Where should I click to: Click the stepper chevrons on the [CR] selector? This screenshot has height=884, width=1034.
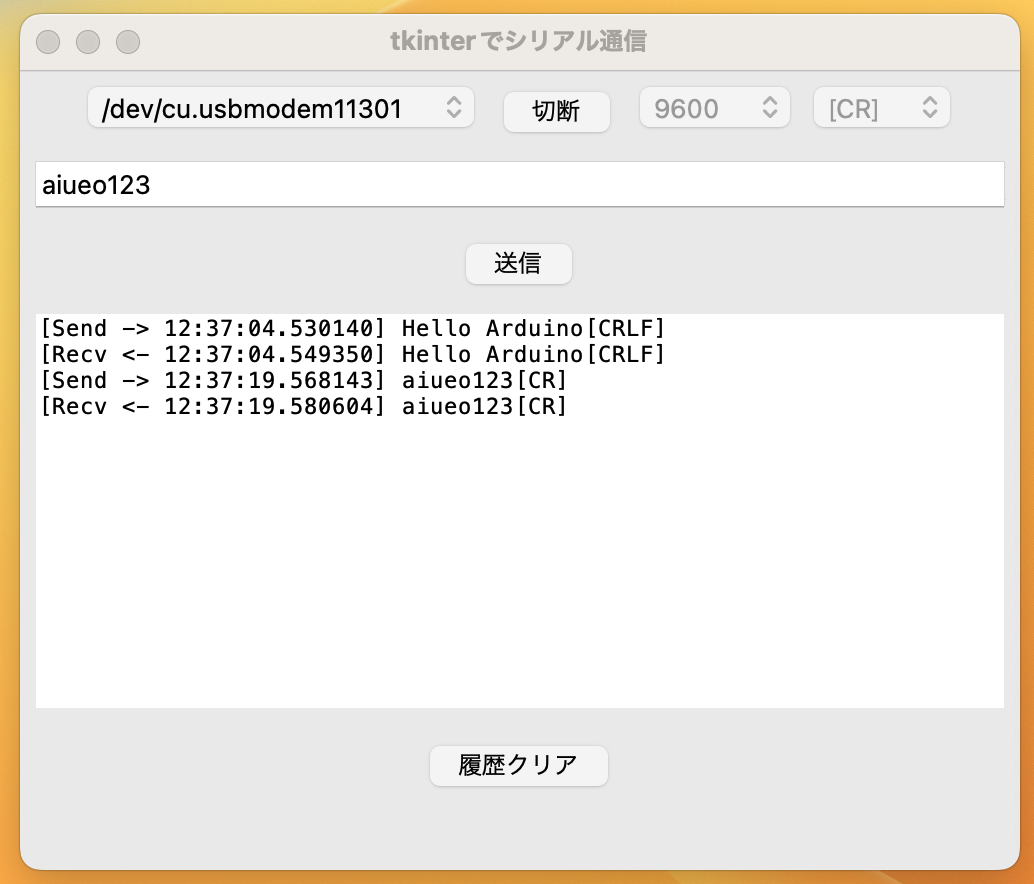point(930,107)
